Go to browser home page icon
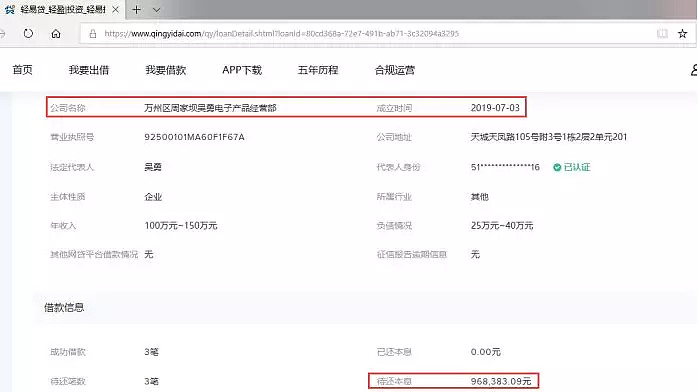 (x=56, y=33)
